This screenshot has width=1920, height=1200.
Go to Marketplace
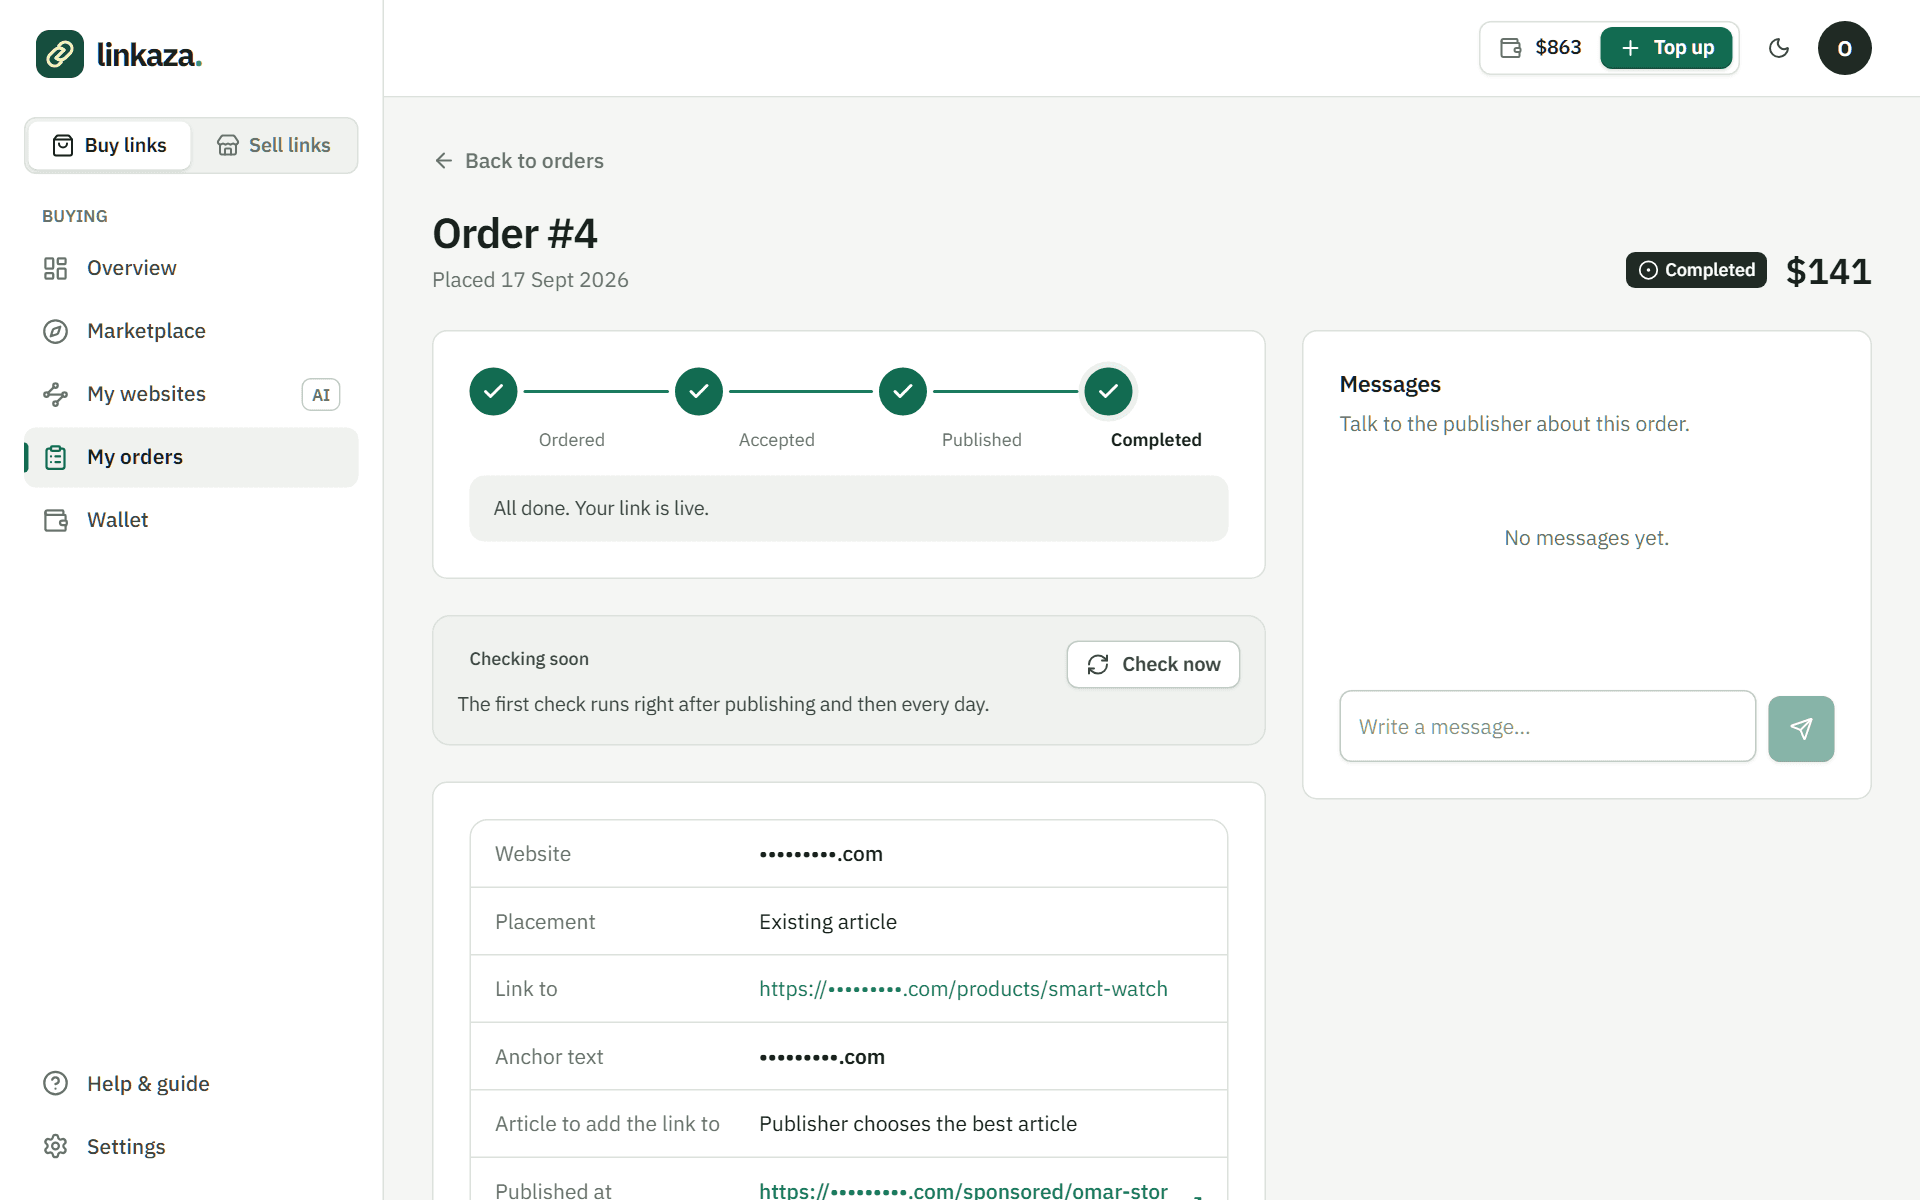click(x=191, y=331)
